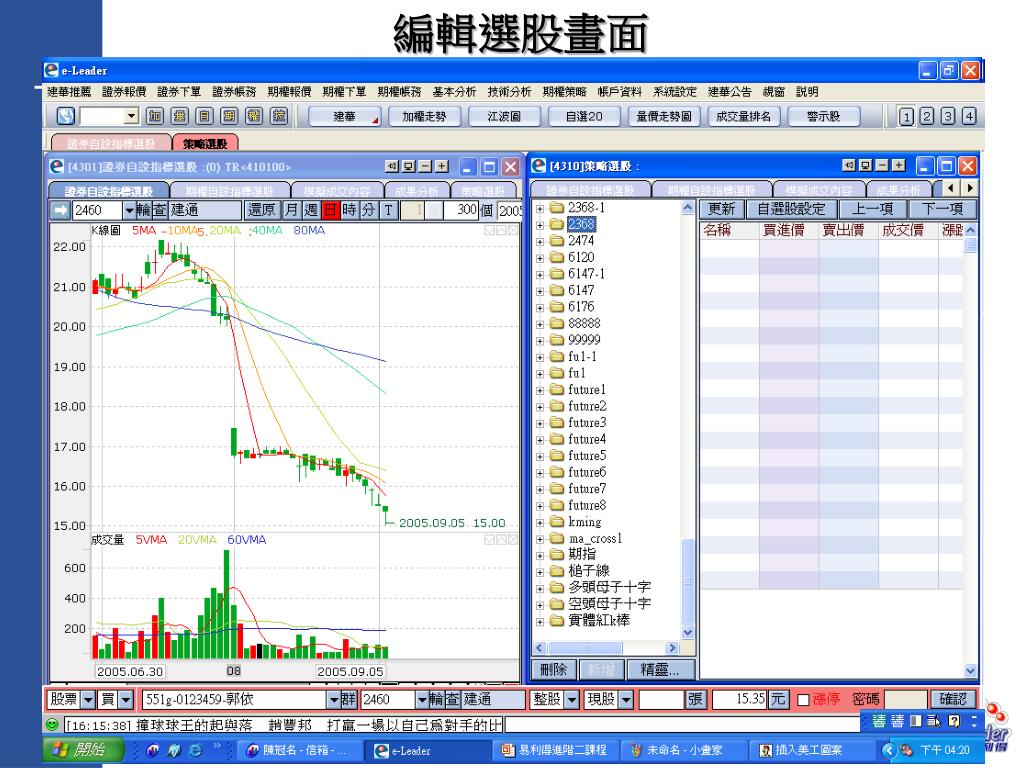Switch to 證券自設指標選股 top tab

pos(111,143)
